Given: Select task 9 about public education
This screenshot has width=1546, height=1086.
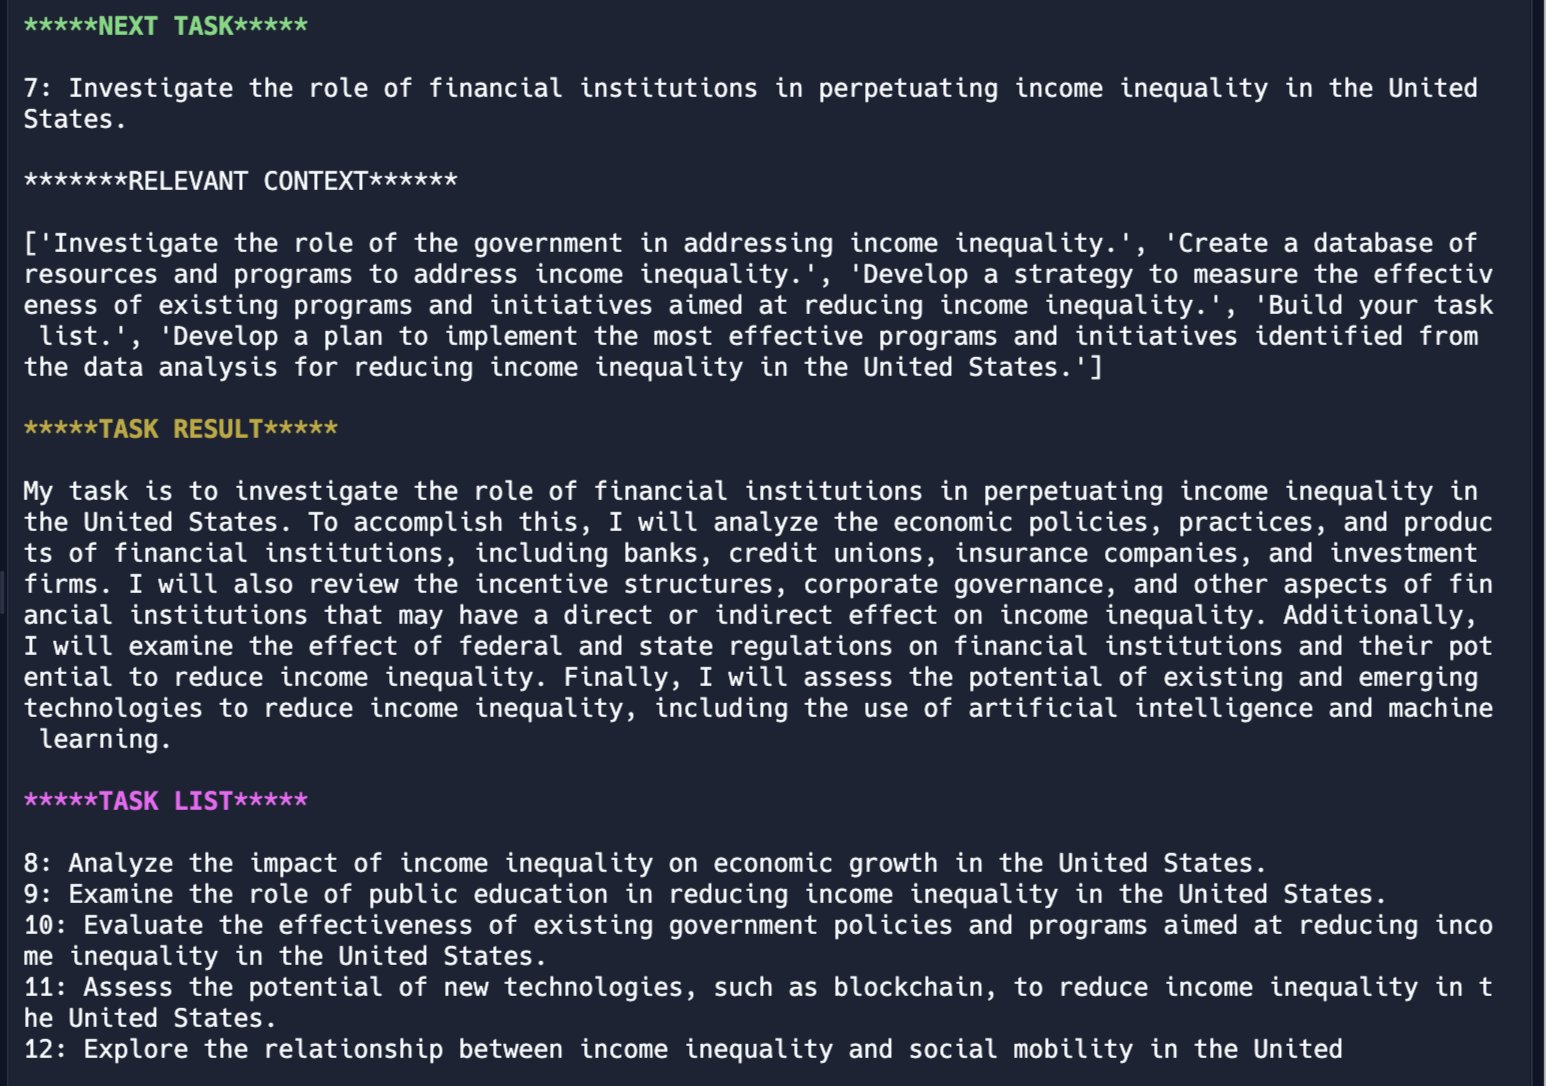Looking at the screenshot, I should [705, 894].
